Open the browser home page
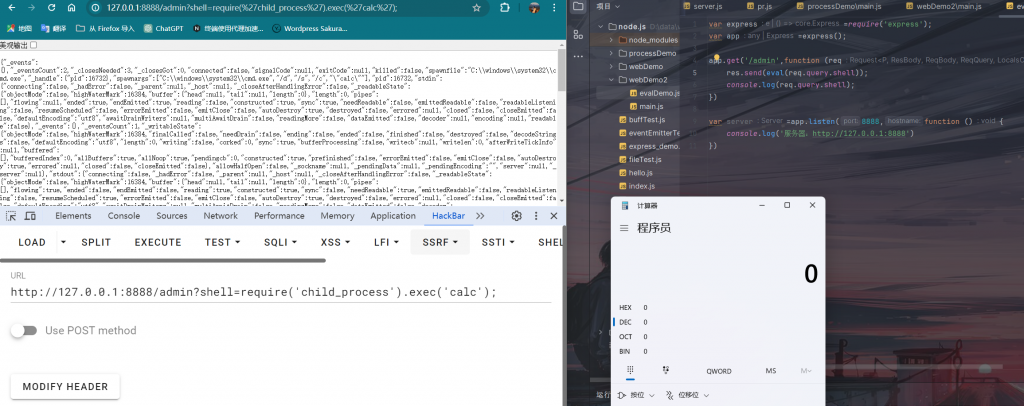Image resolution: width=1024 pixels, height=406 pixels. [x=72, y=8]
